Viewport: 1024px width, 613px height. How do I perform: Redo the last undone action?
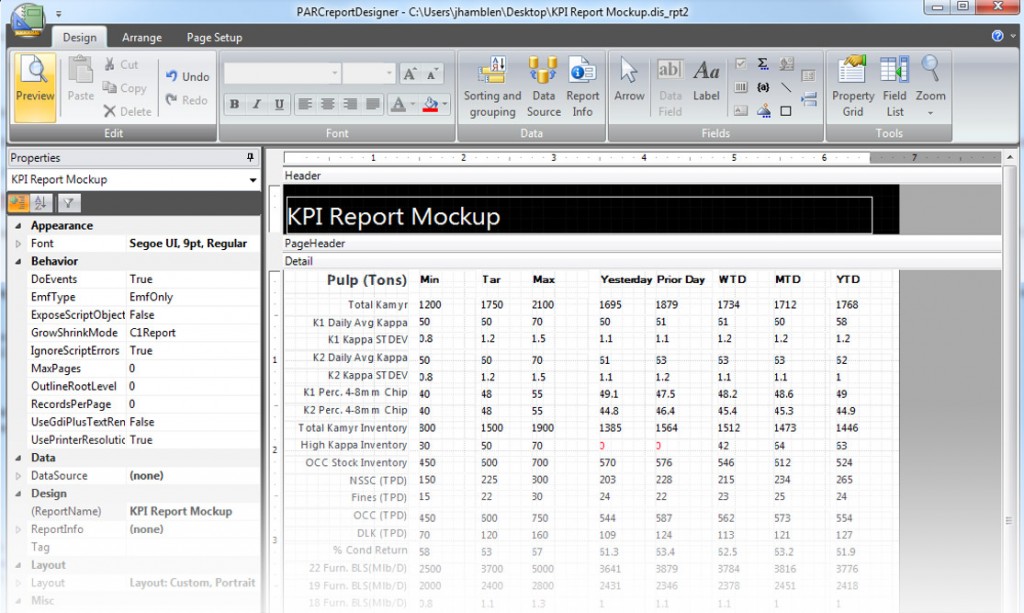(187, 100)
